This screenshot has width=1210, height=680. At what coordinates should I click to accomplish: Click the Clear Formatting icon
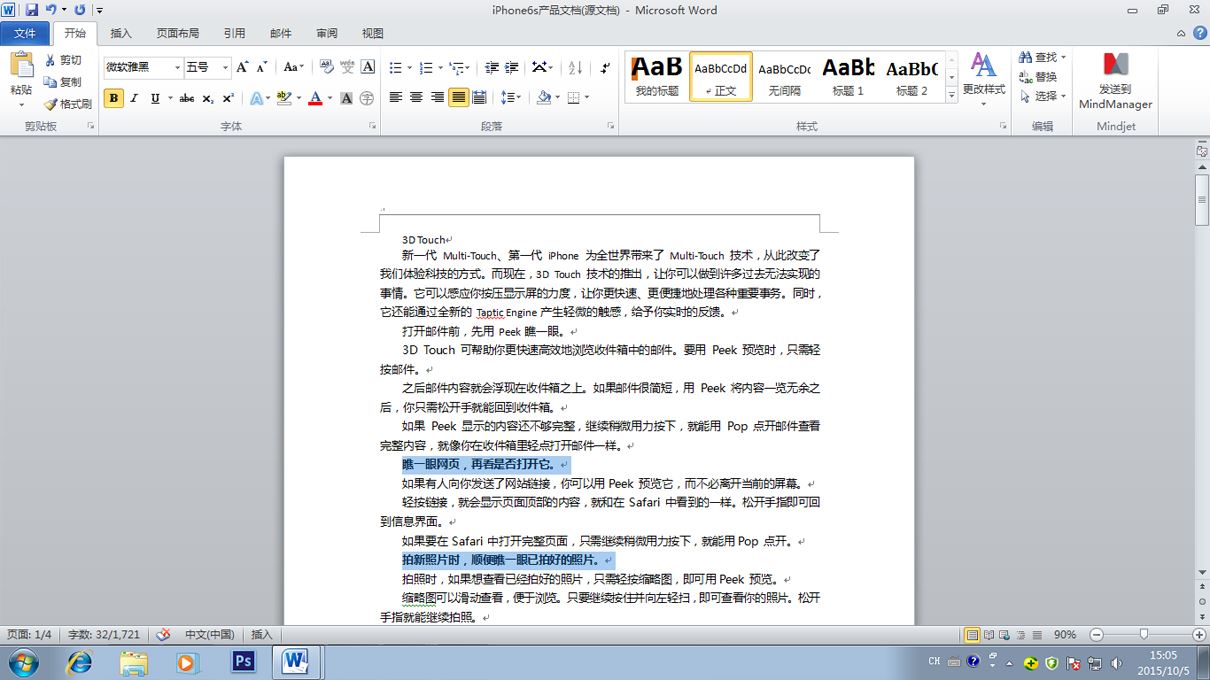pos(328,67)
